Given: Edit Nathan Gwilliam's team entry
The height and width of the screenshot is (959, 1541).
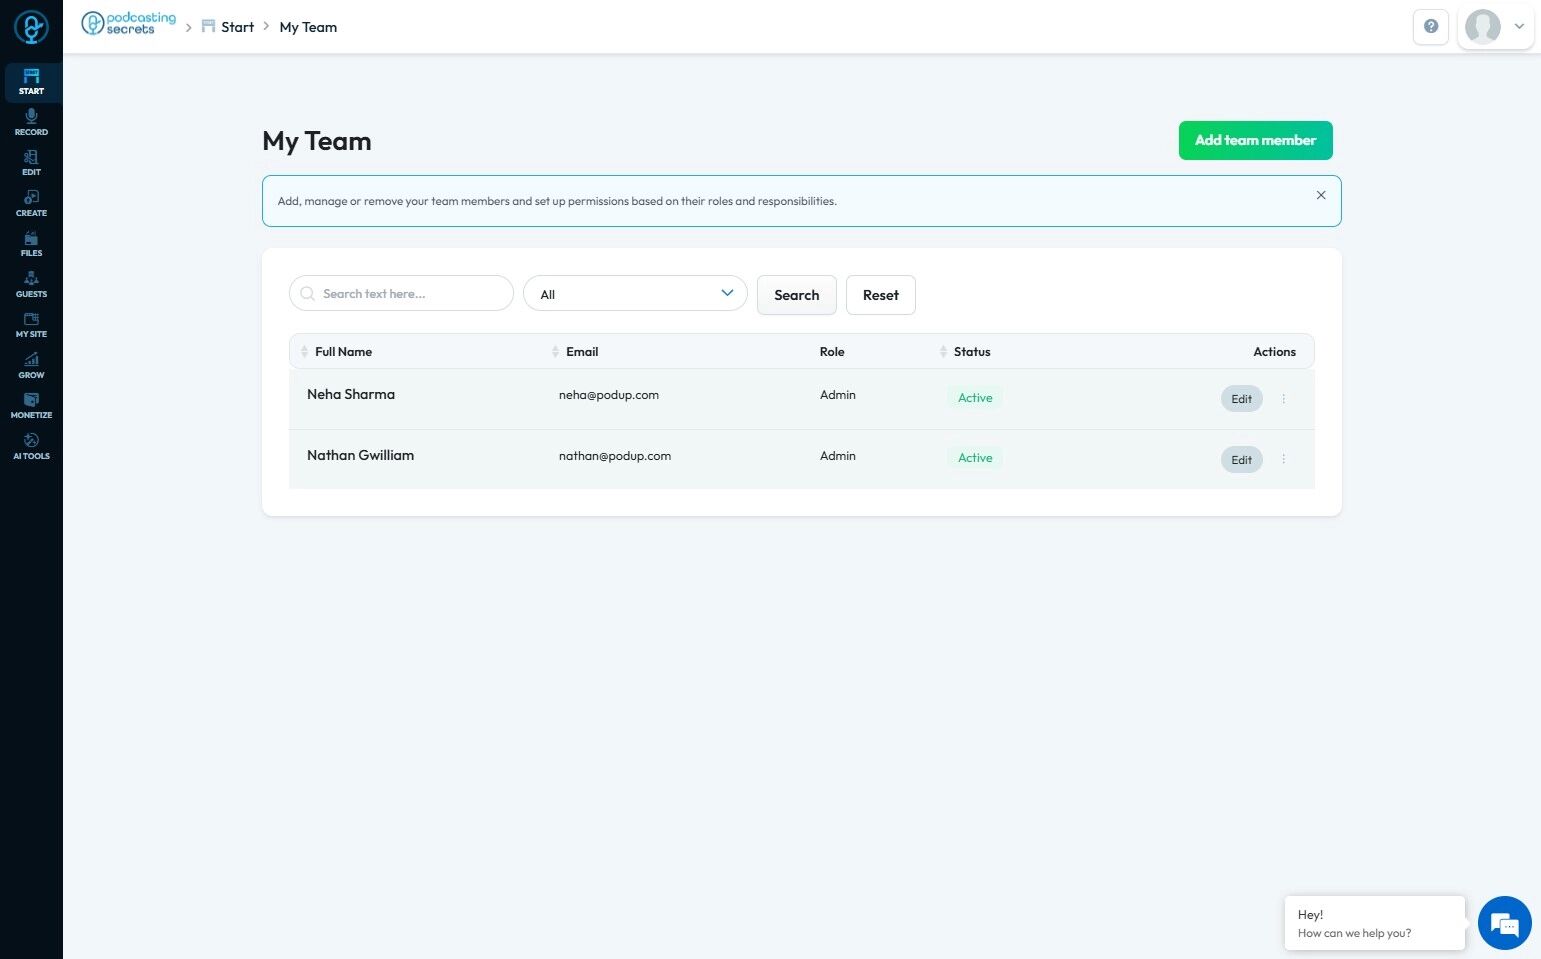Looking at the screenshot, I should 1241,460.
